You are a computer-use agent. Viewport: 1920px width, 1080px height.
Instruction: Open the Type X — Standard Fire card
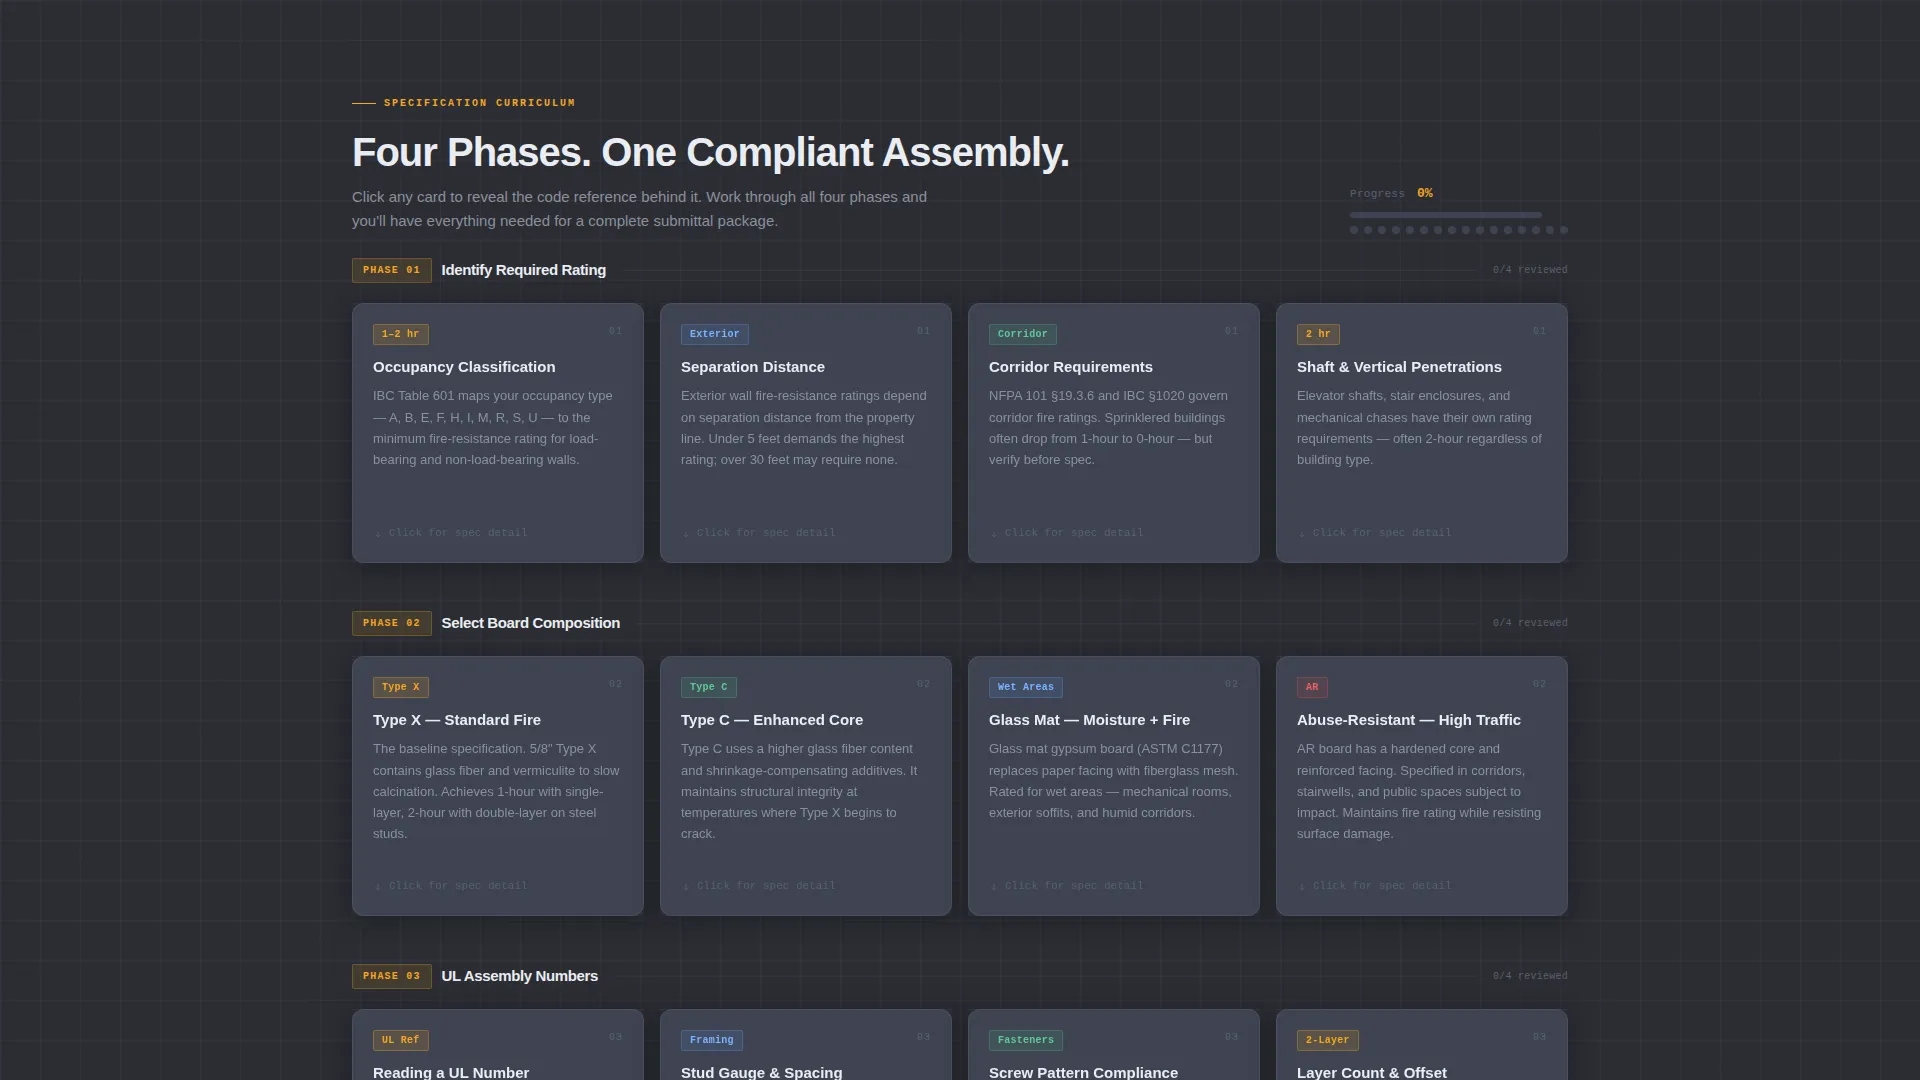[497, 786]
